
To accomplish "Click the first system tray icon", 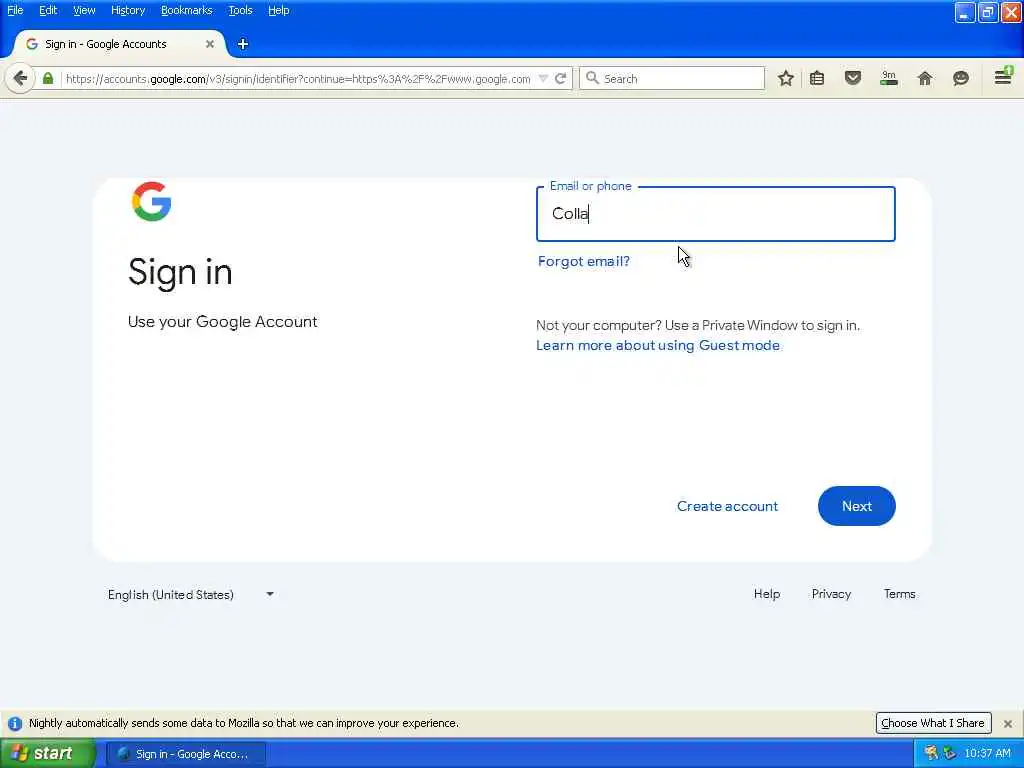I will [931, 754].
